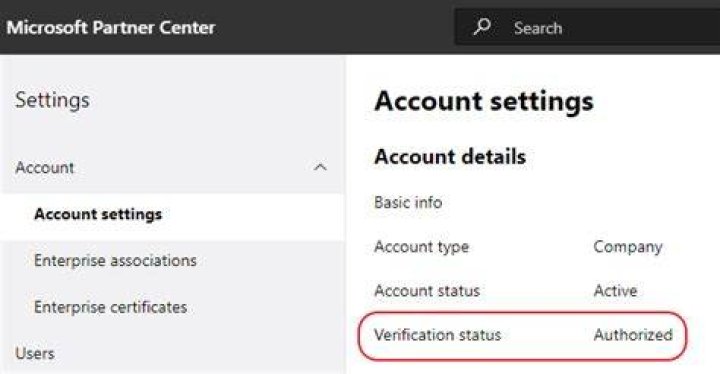
Task: Collapse the Account section chevron
Action: point(320,167)
